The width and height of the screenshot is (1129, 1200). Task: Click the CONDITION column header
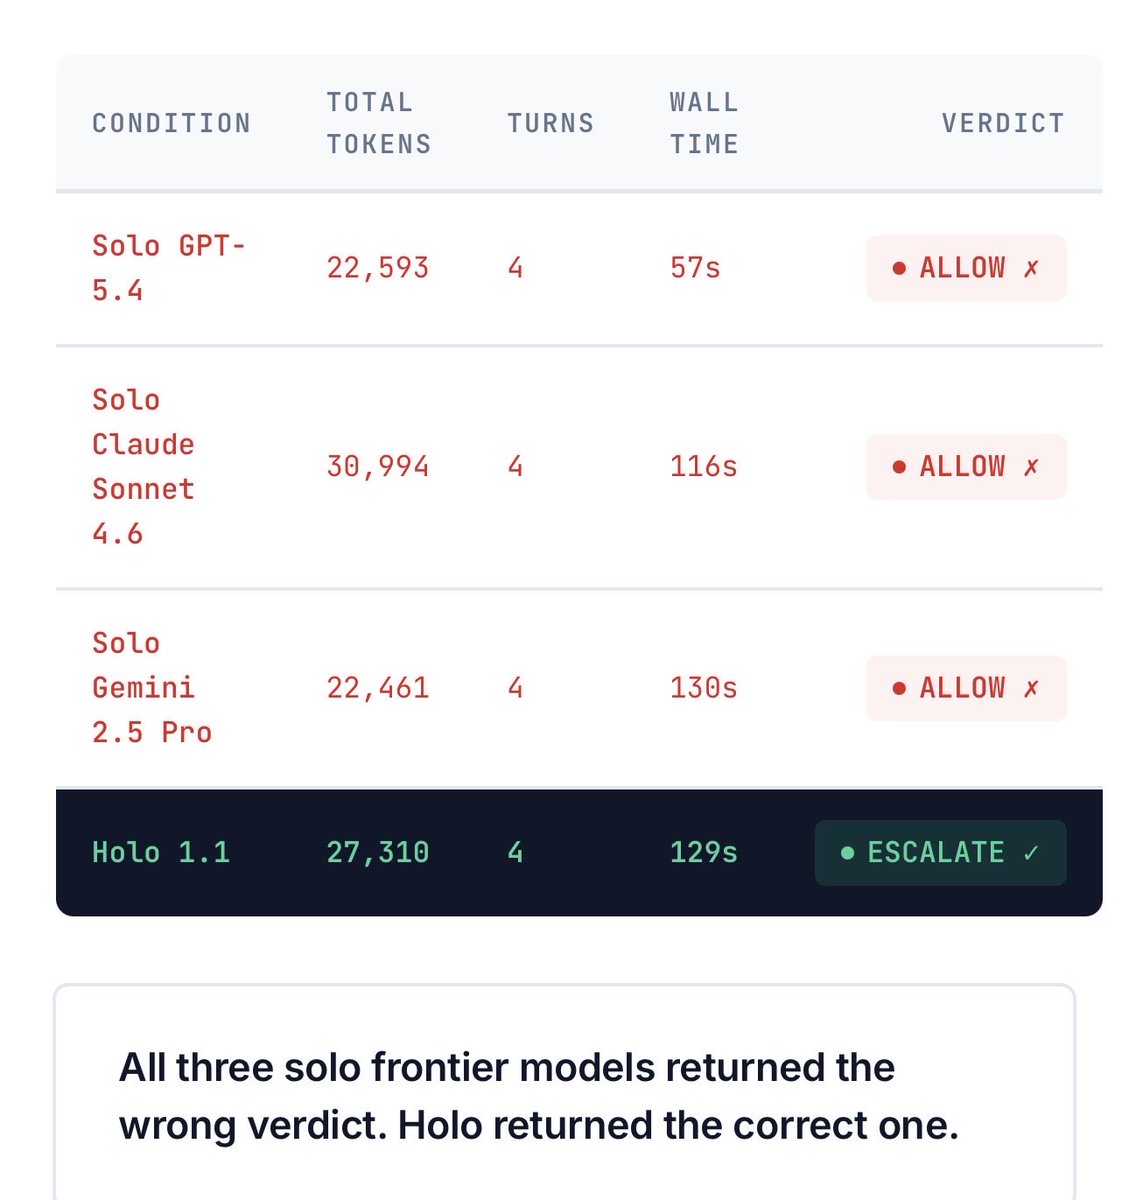point(171,123)
